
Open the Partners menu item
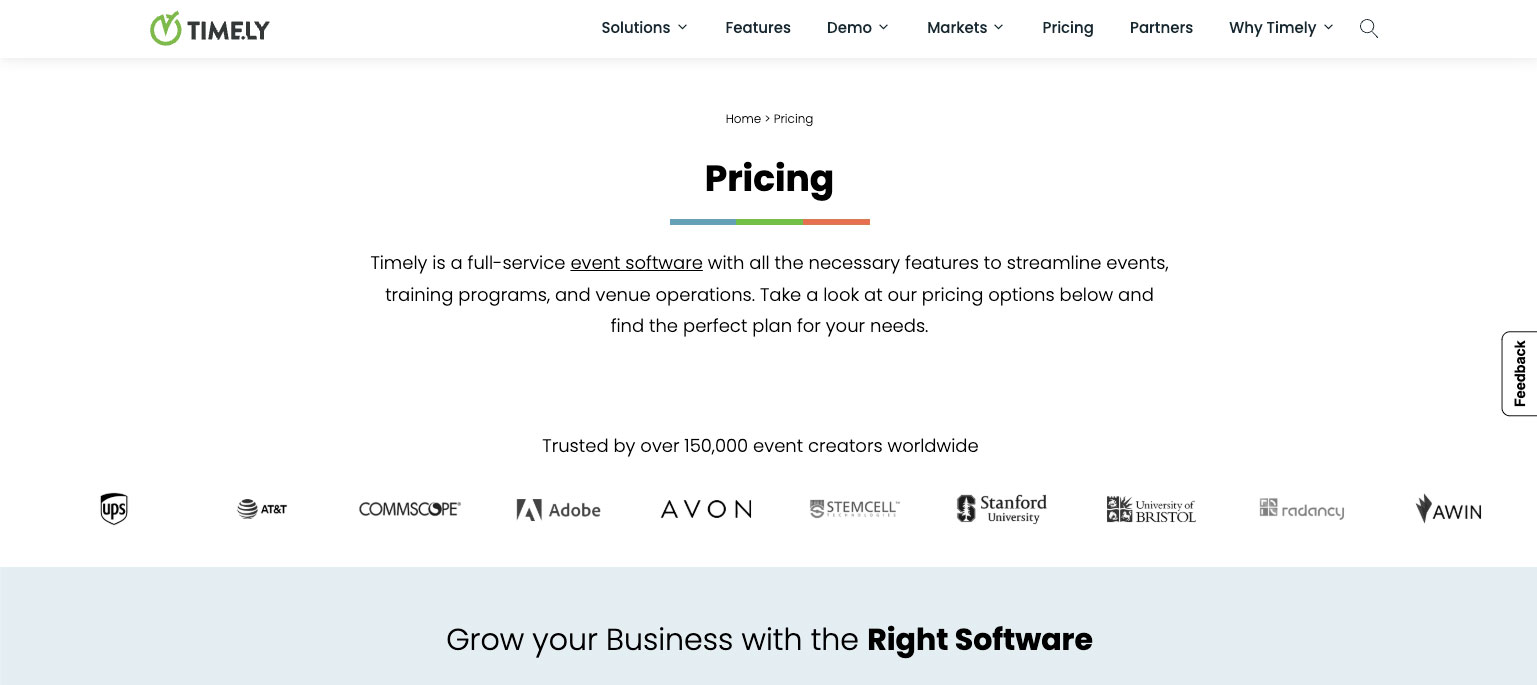click(x=1161, y=28)
